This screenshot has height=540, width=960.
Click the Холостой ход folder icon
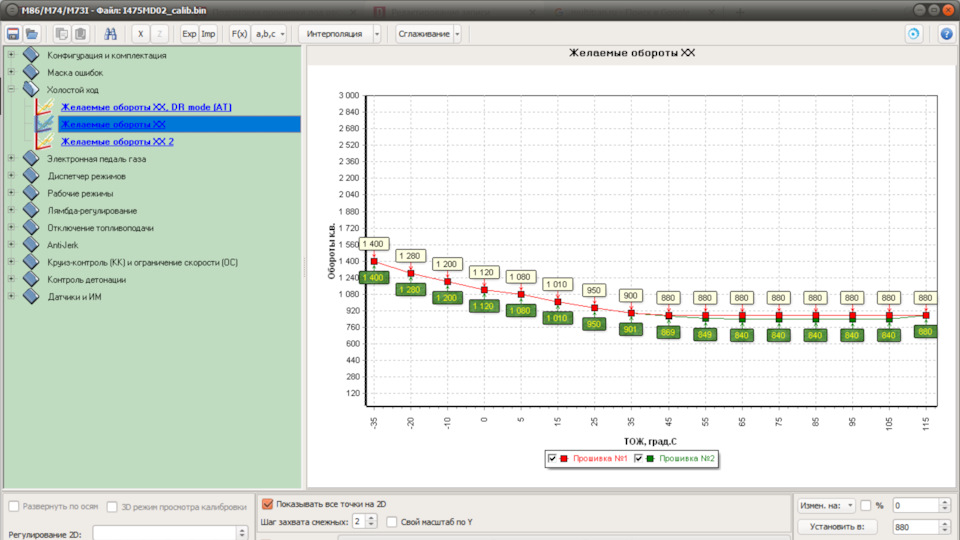(31, 89)
